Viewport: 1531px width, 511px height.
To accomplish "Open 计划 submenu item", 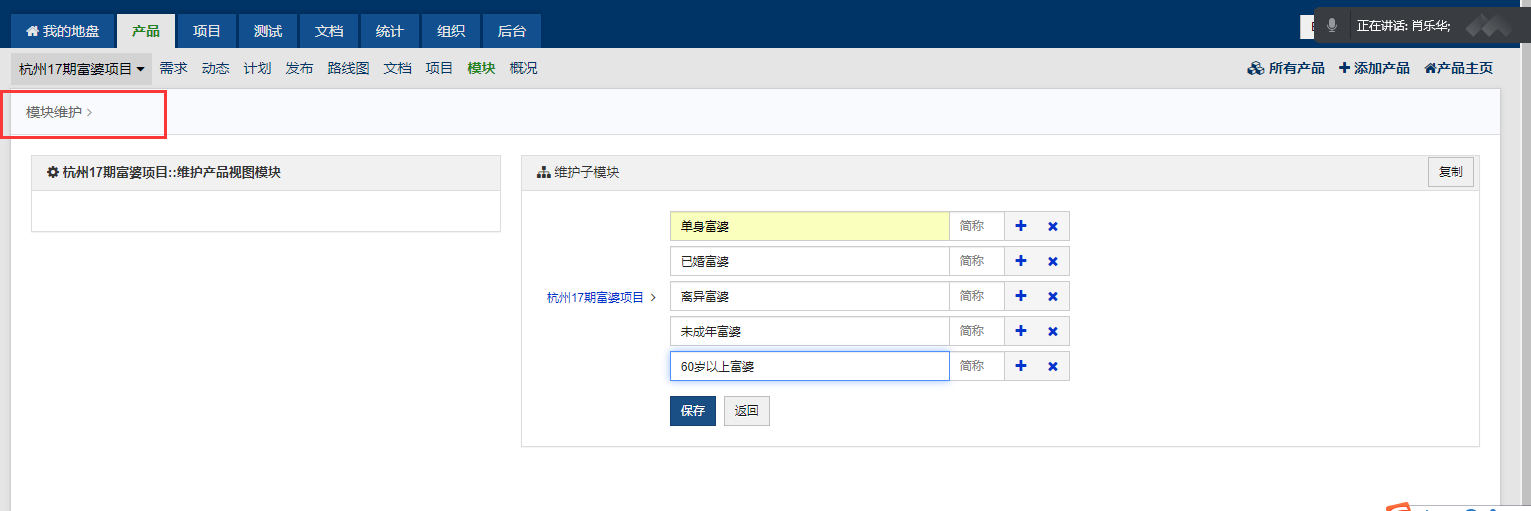I will coord(257,68).
